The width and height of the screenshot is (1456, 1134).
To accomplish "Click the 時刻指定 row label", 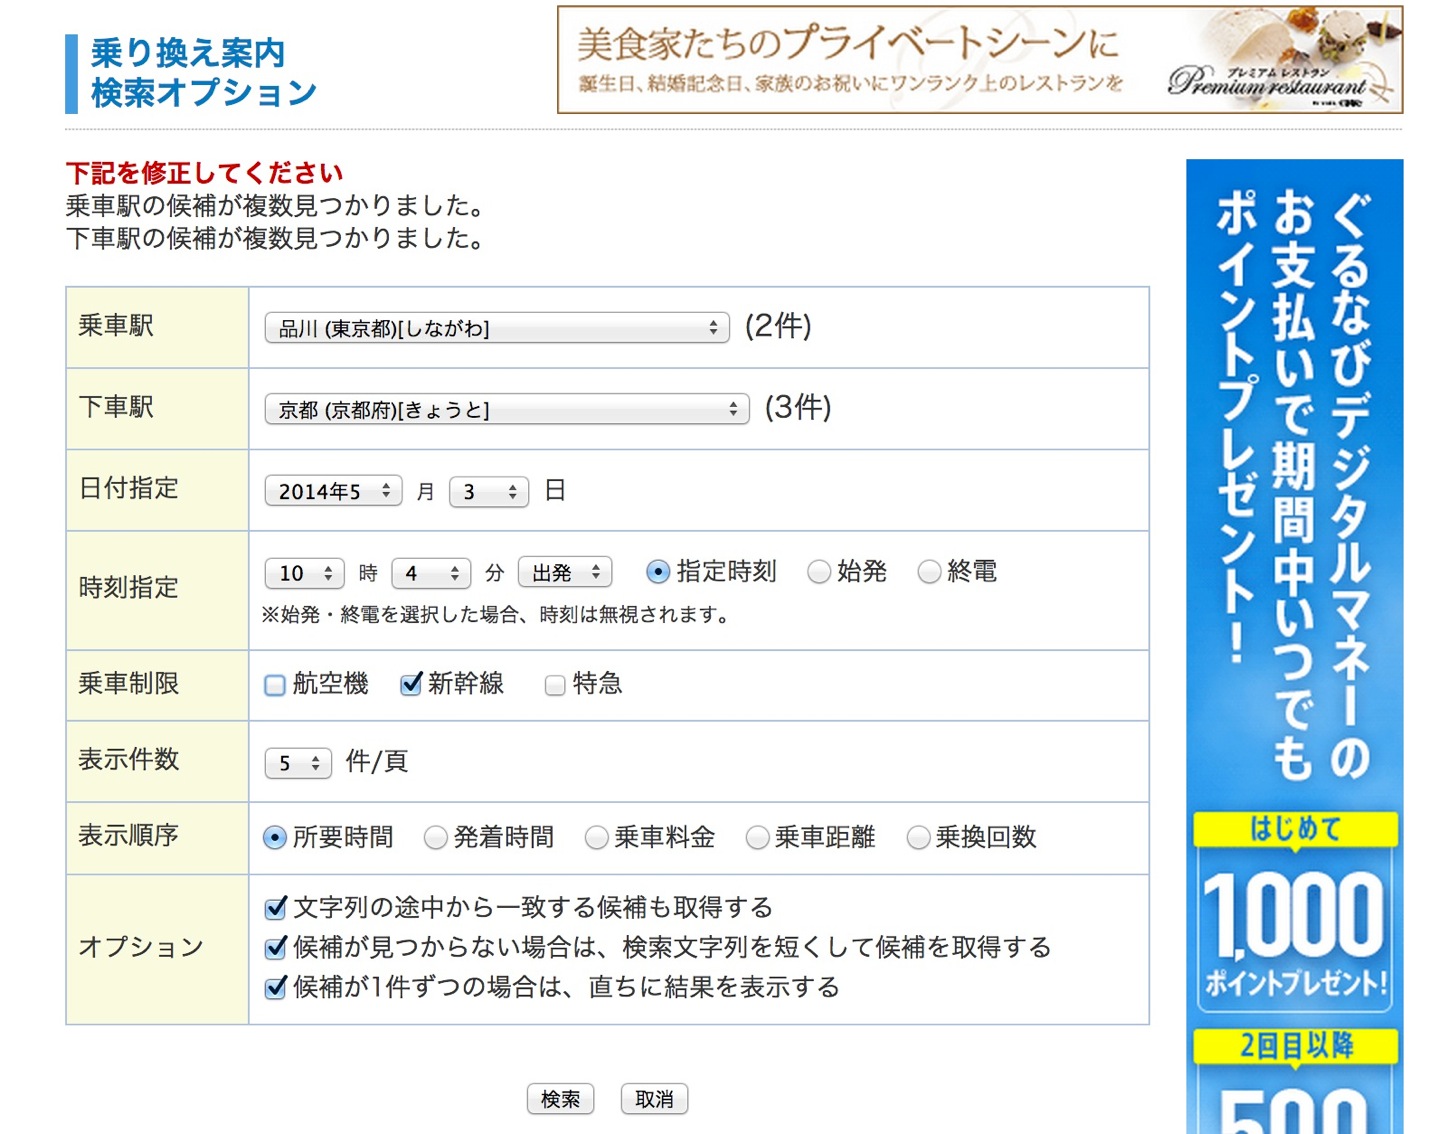I will [129, 588].
